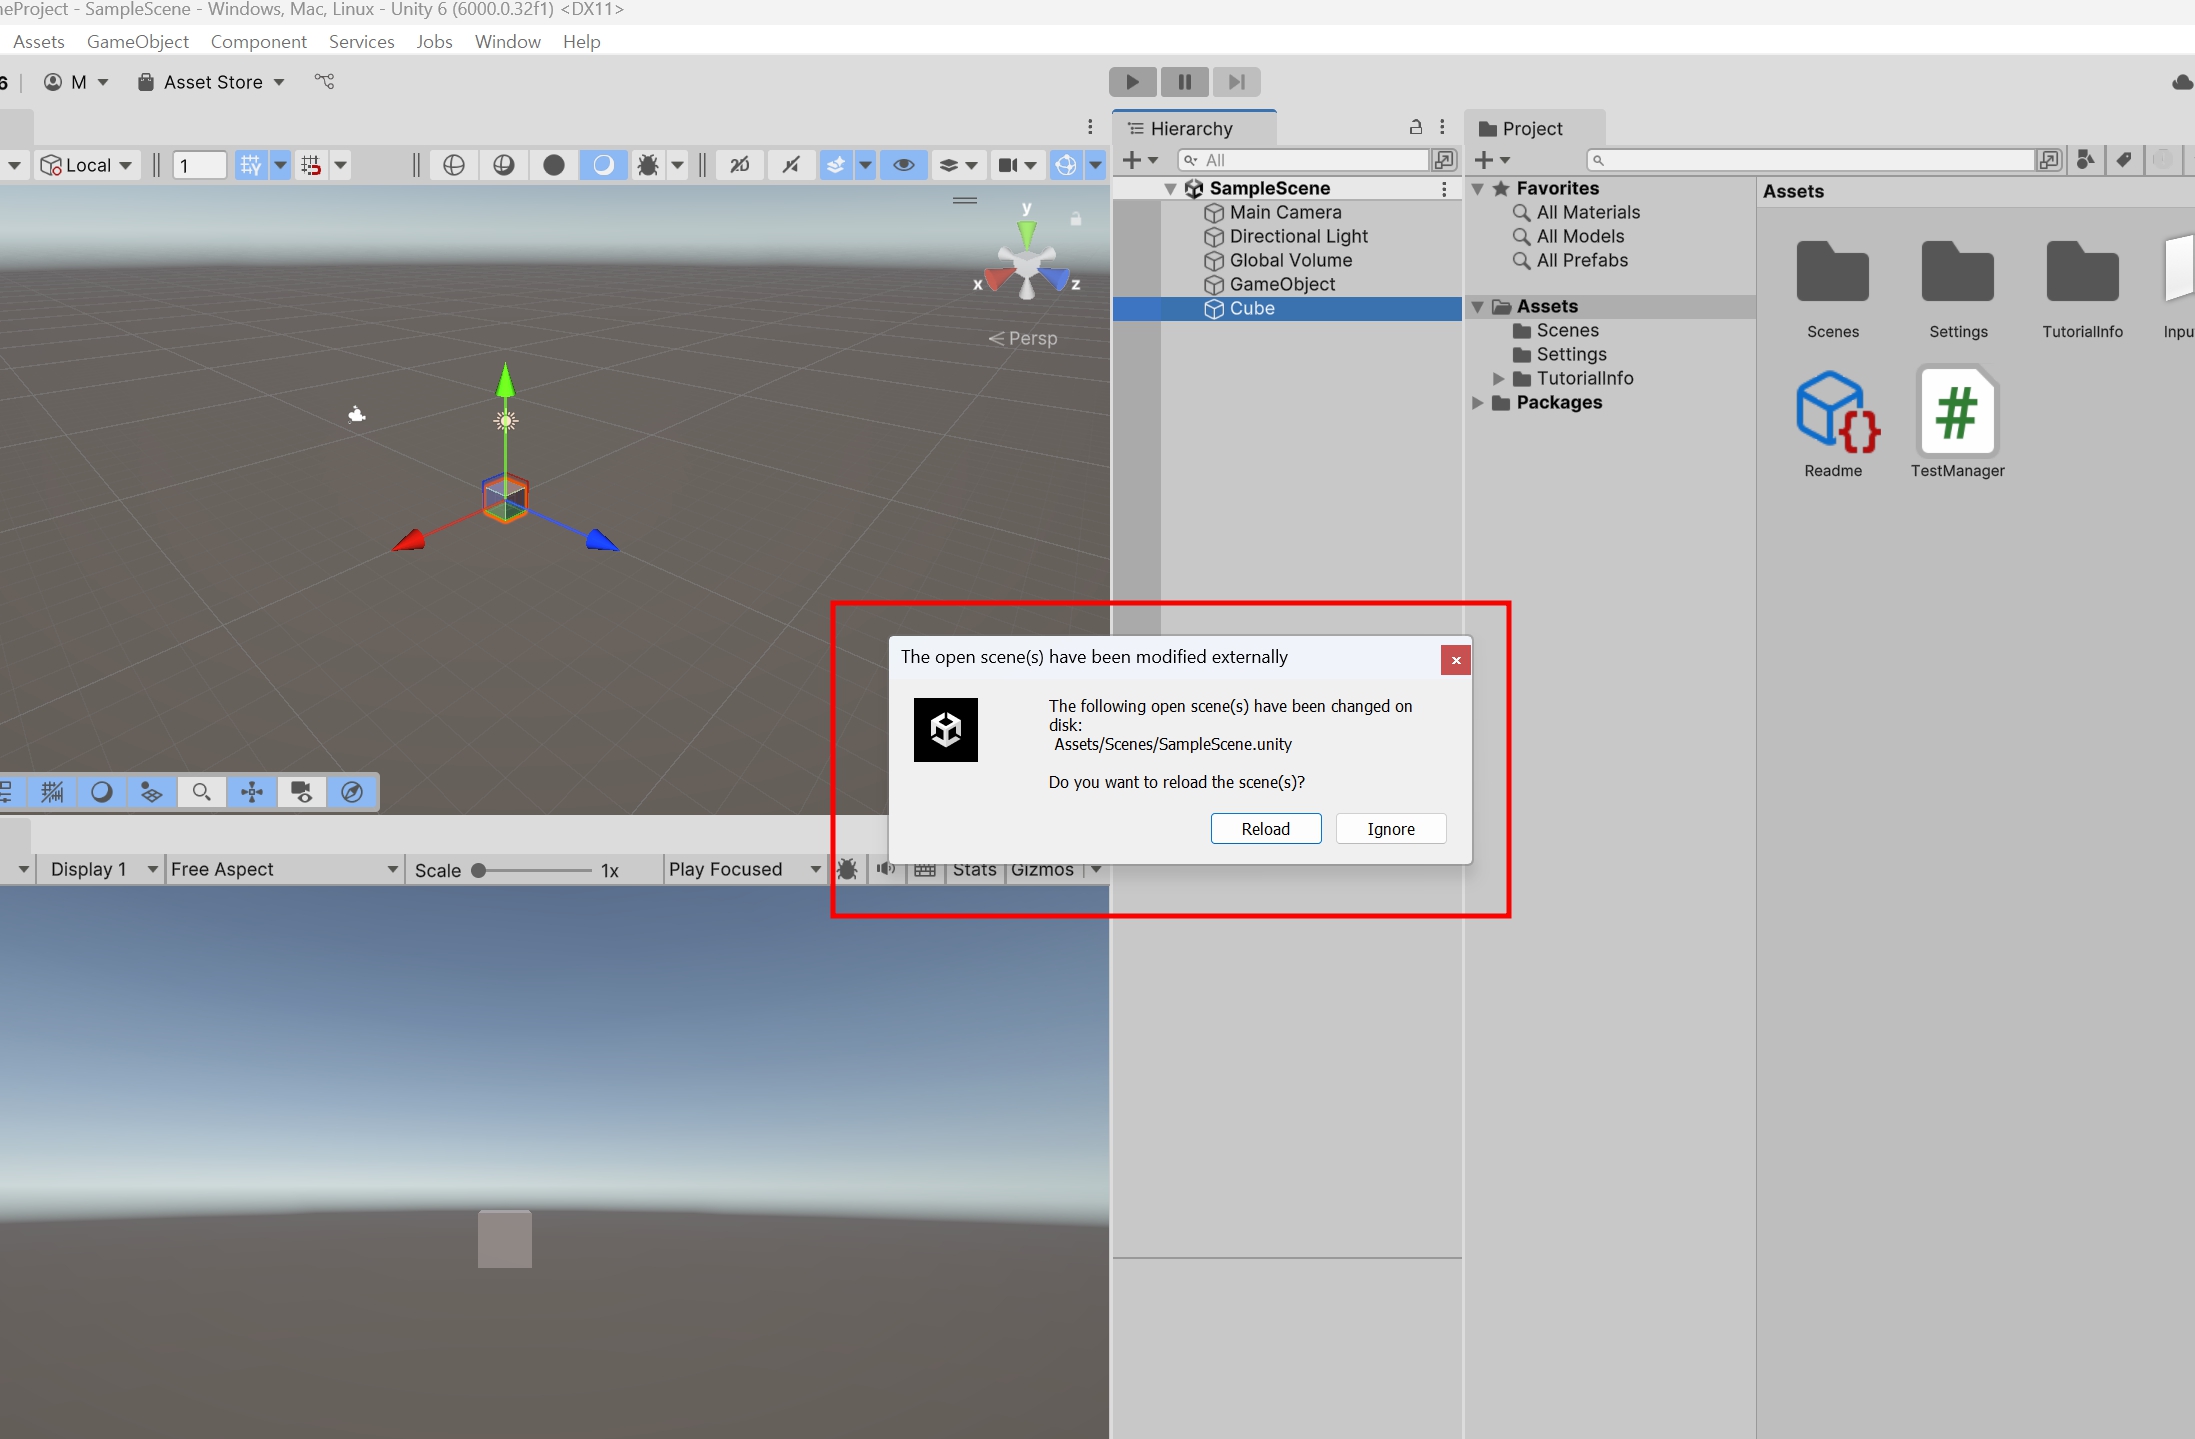The width and height of the screenshot is (2195, 1439).
Task: Click the grid snap increment field
Action: [199, 165]
